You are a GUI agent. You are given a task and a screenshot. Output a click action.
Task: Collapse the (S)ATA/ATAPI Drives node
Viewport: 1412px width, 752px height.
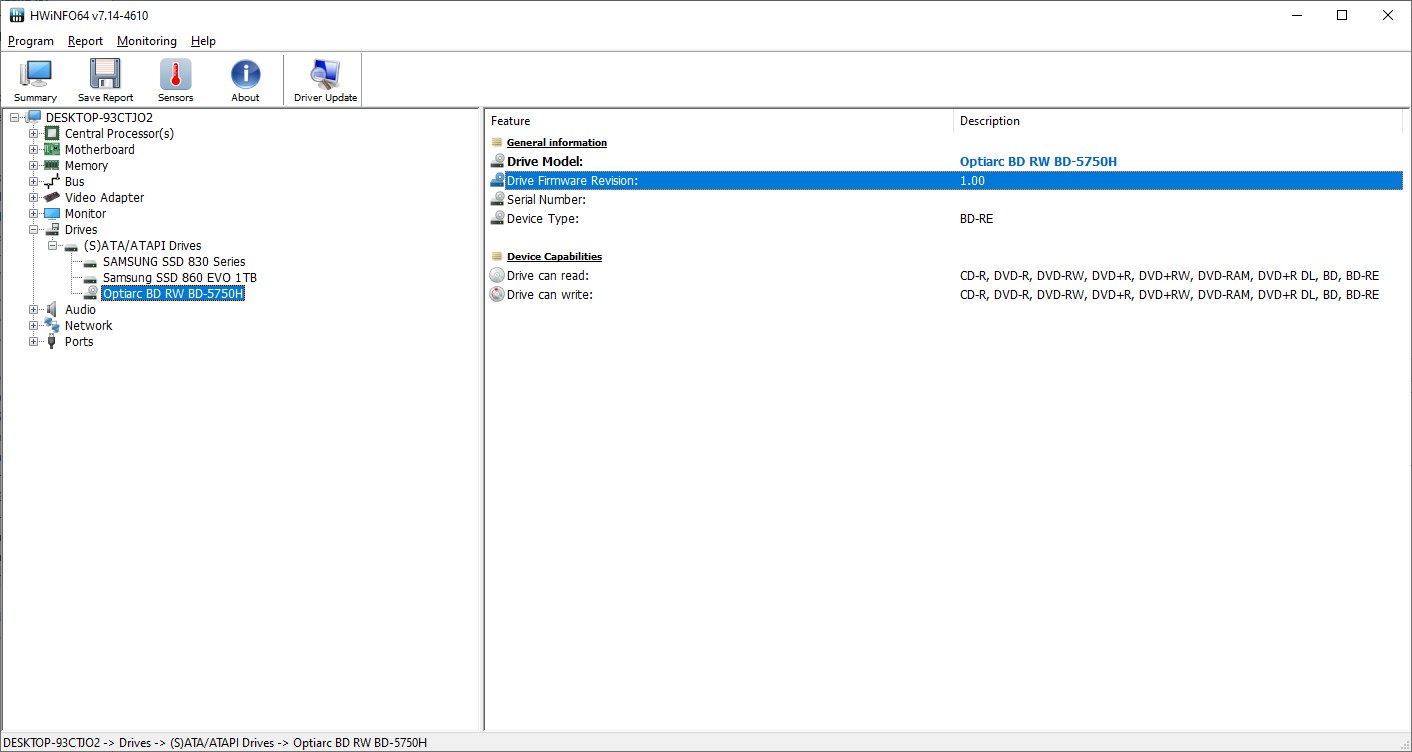tap(52, 245)
